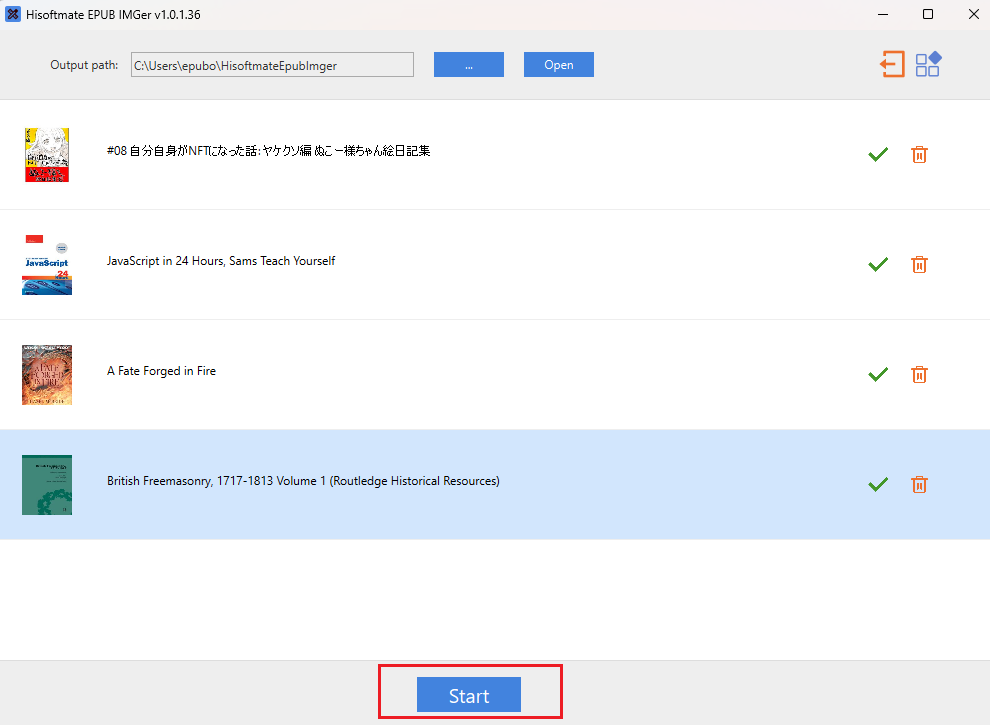Screen dimensions: 990x725
Task: Click the green check beside the NFT manga title
Action: 878,154
